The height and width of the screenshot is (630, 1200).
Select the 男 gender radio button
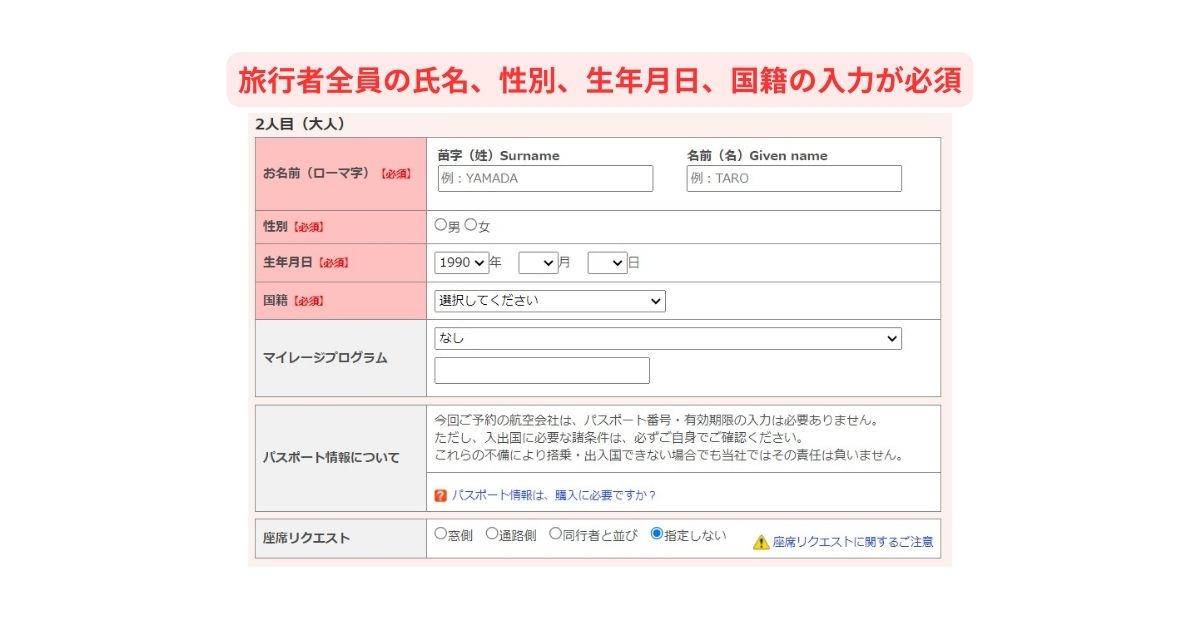[441, 225]
